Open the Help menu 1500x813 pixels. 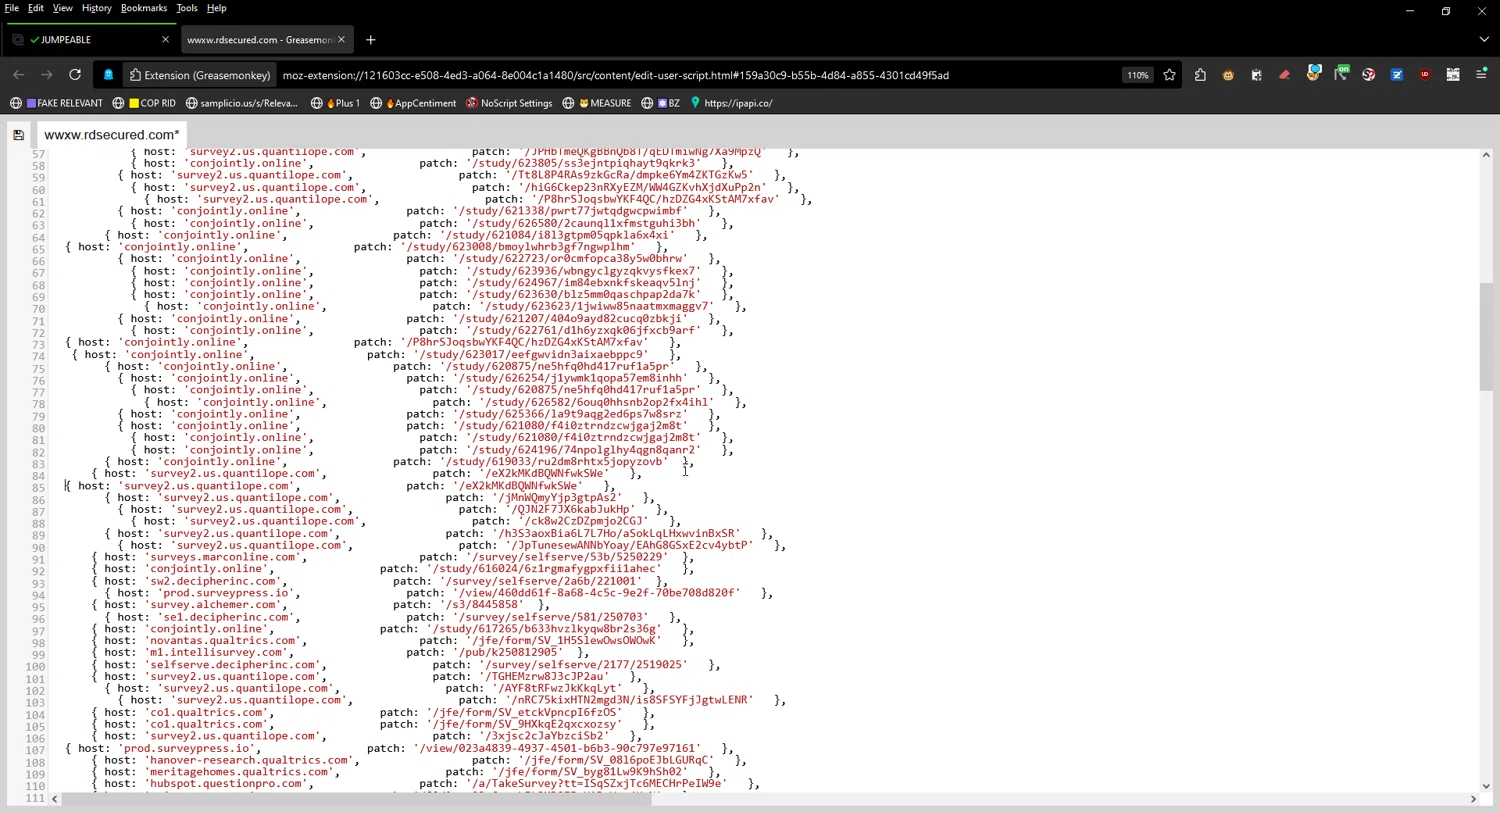click(x=217, y=8)
